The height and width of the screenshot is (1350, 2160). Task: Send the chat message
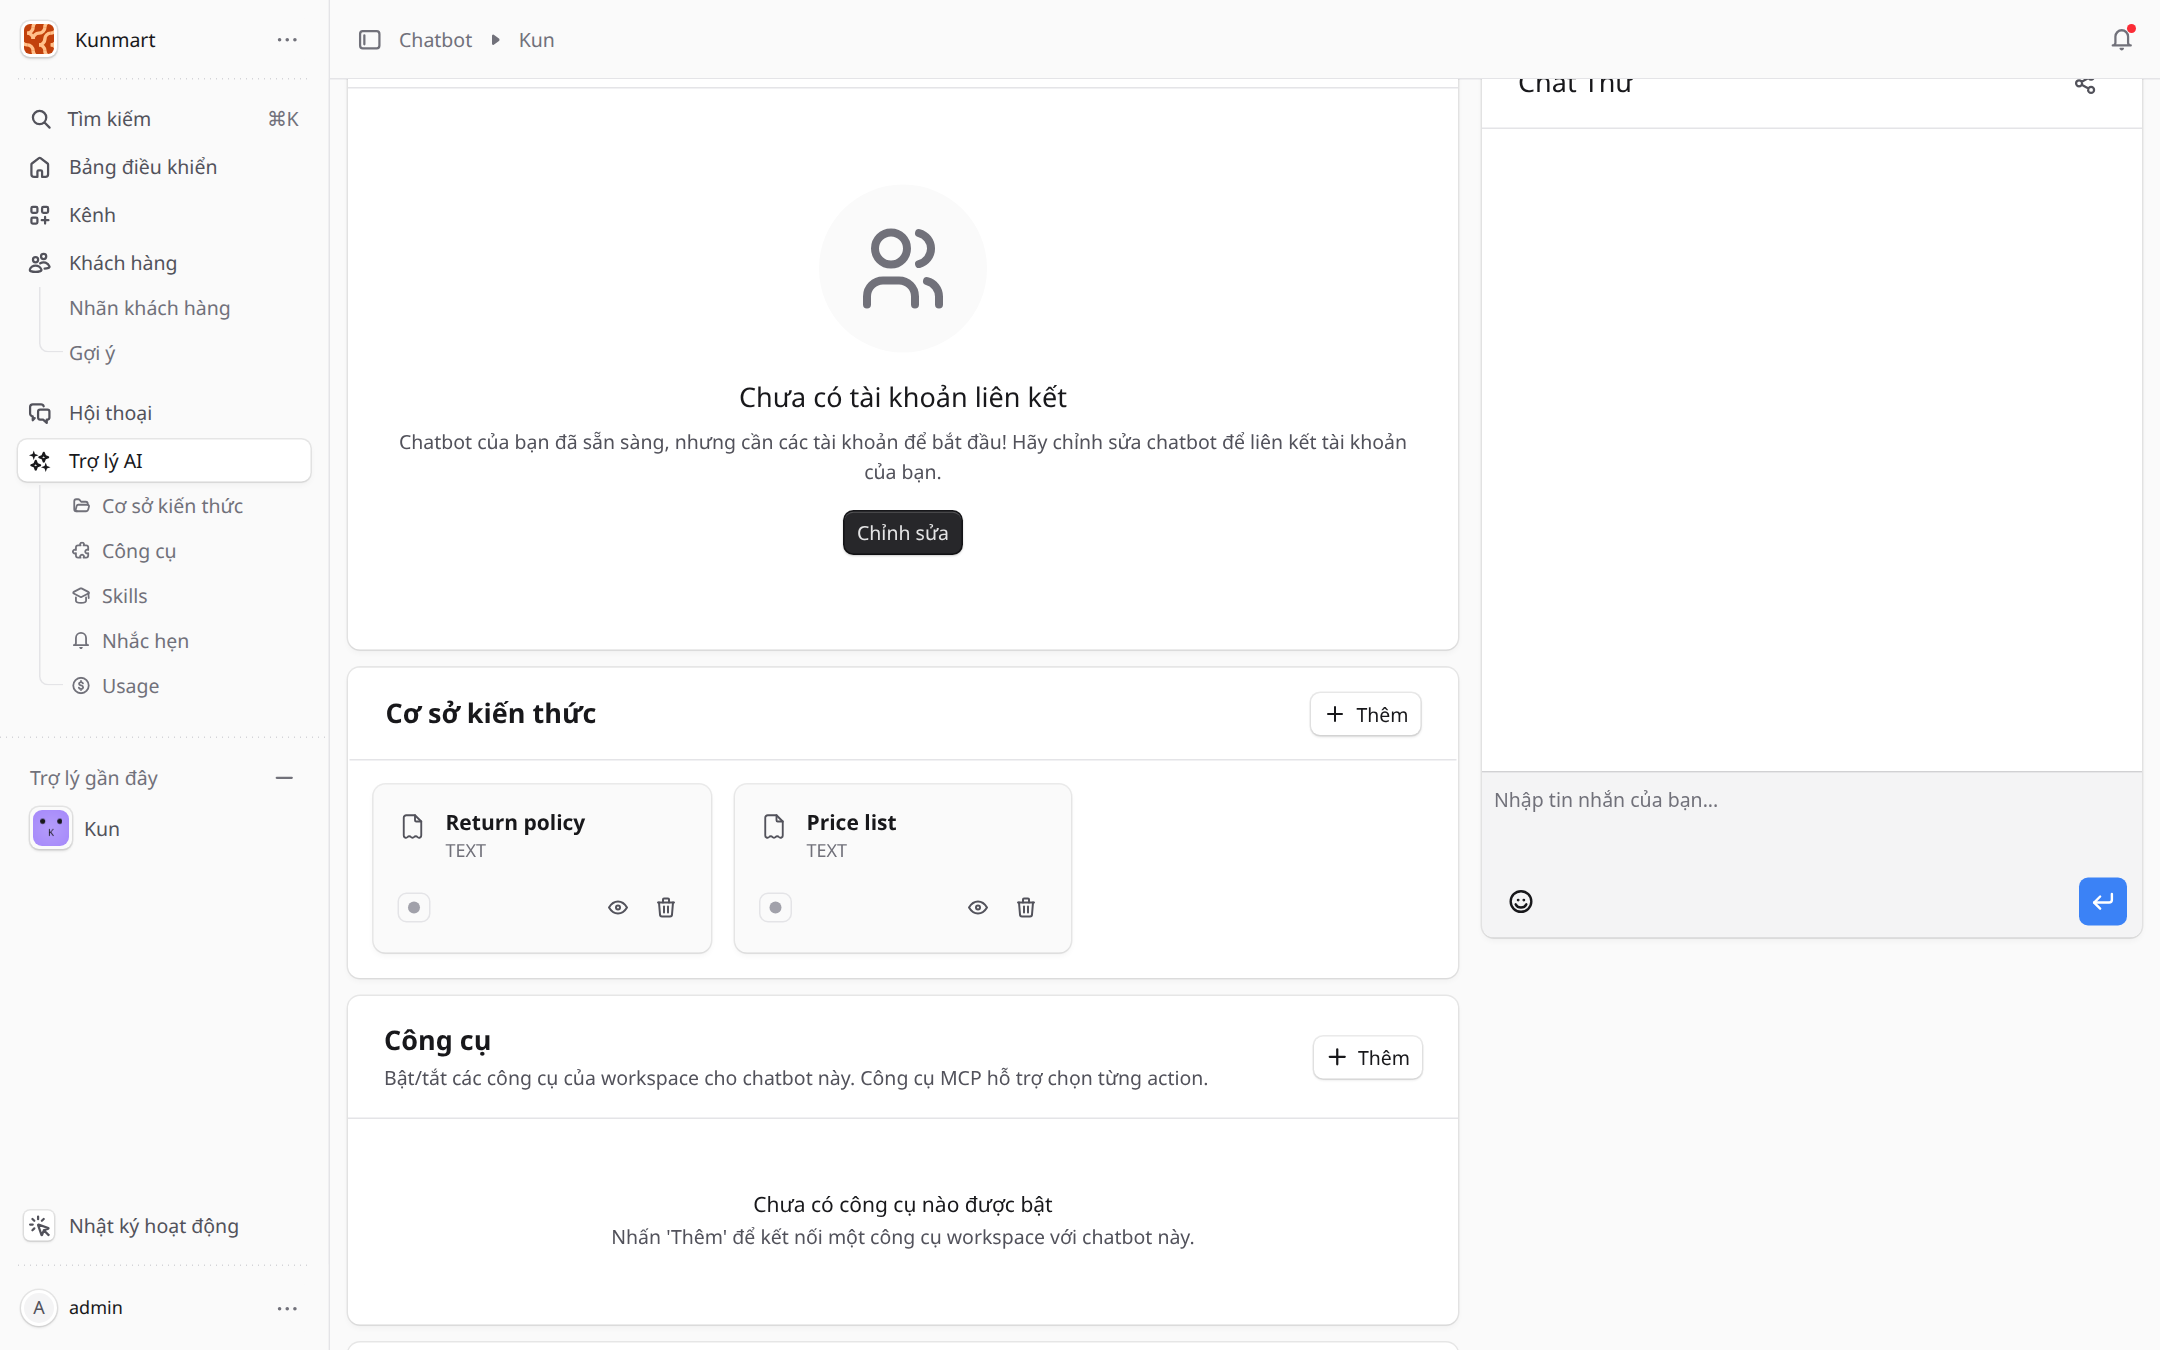(2102, 901)
